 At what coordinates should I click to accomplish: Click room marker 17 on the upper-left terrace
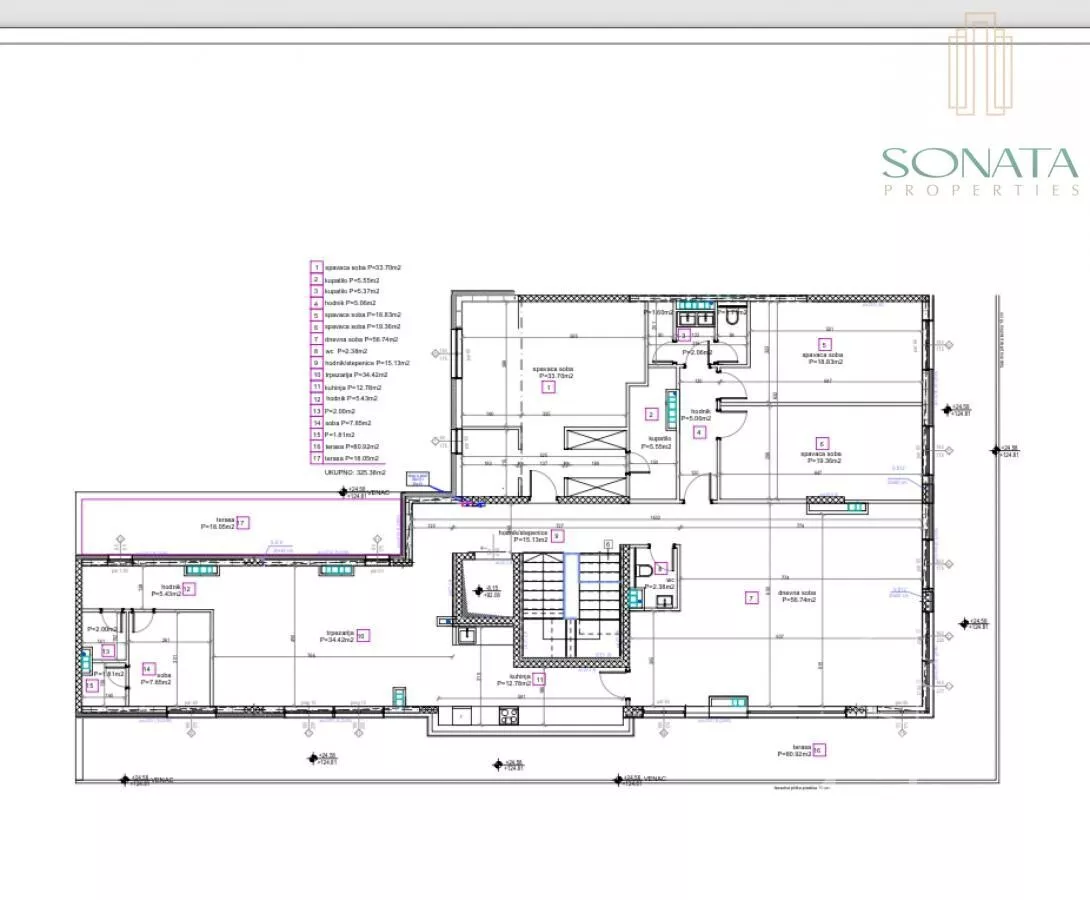click(x=242, y=522)
